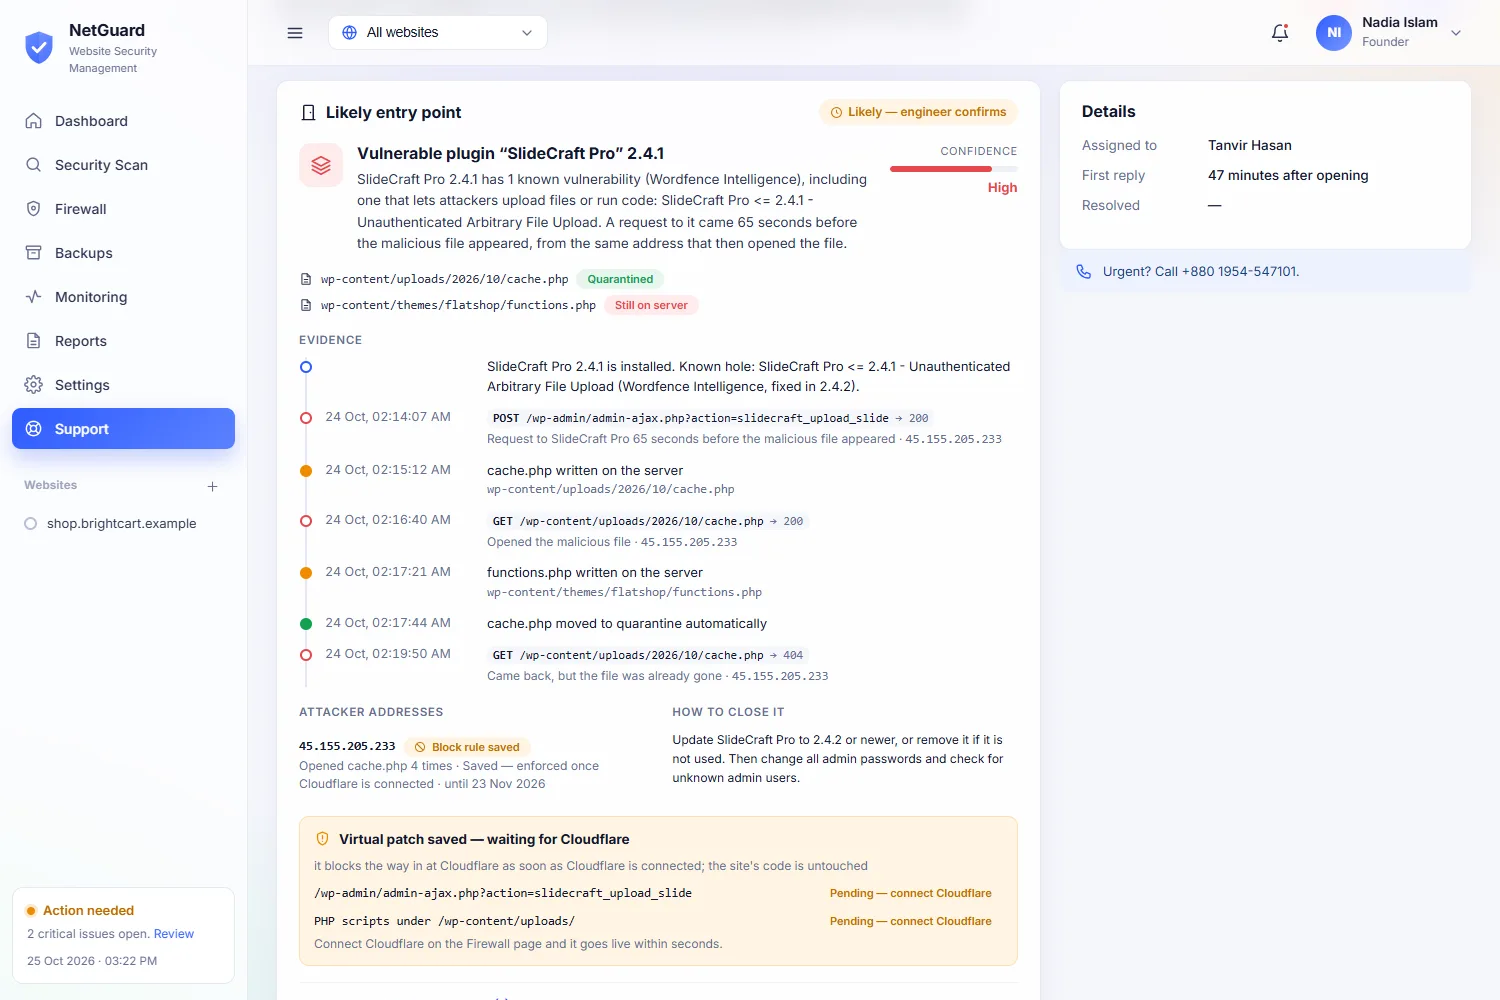Navigate to Firewall section
1500x1000 pixels.
[x=124, y=209]
